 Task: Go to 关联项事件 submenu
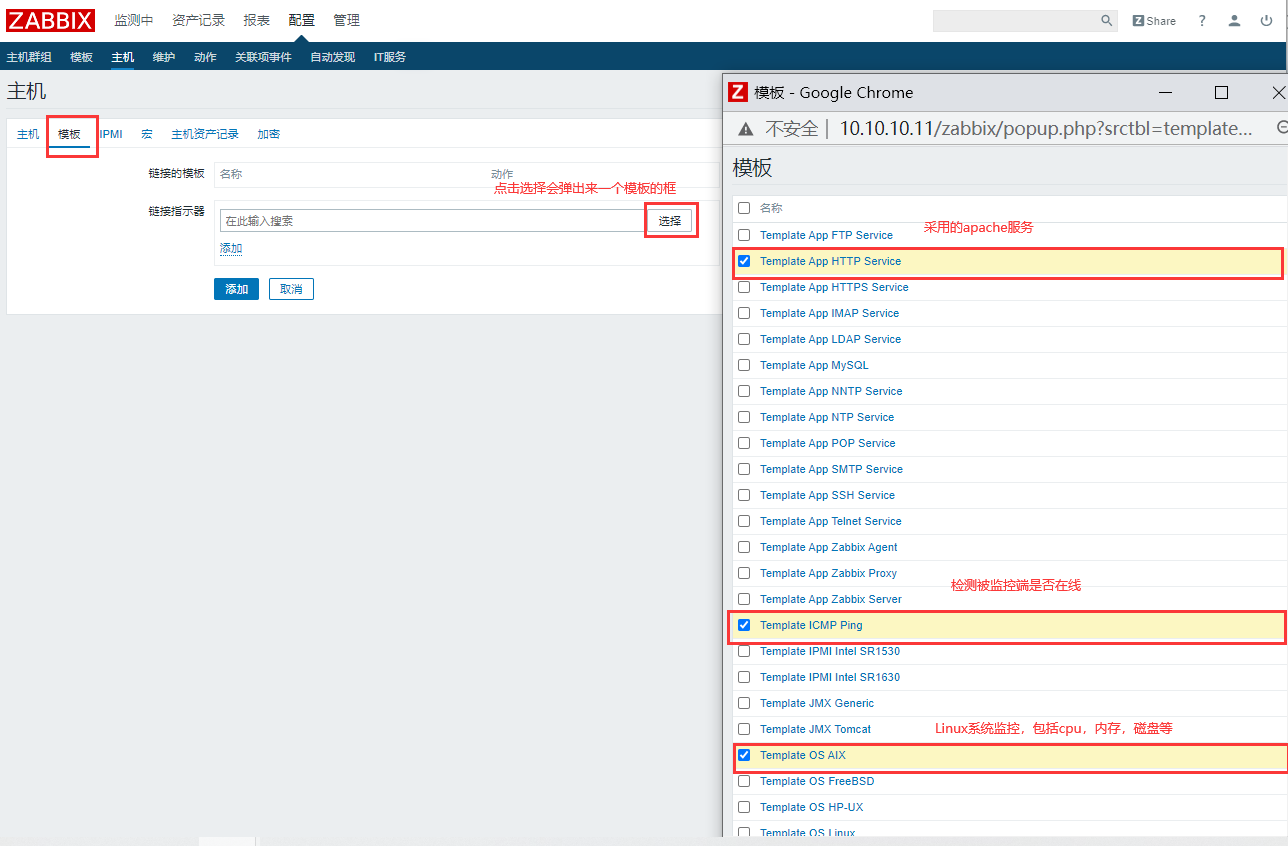263,57
